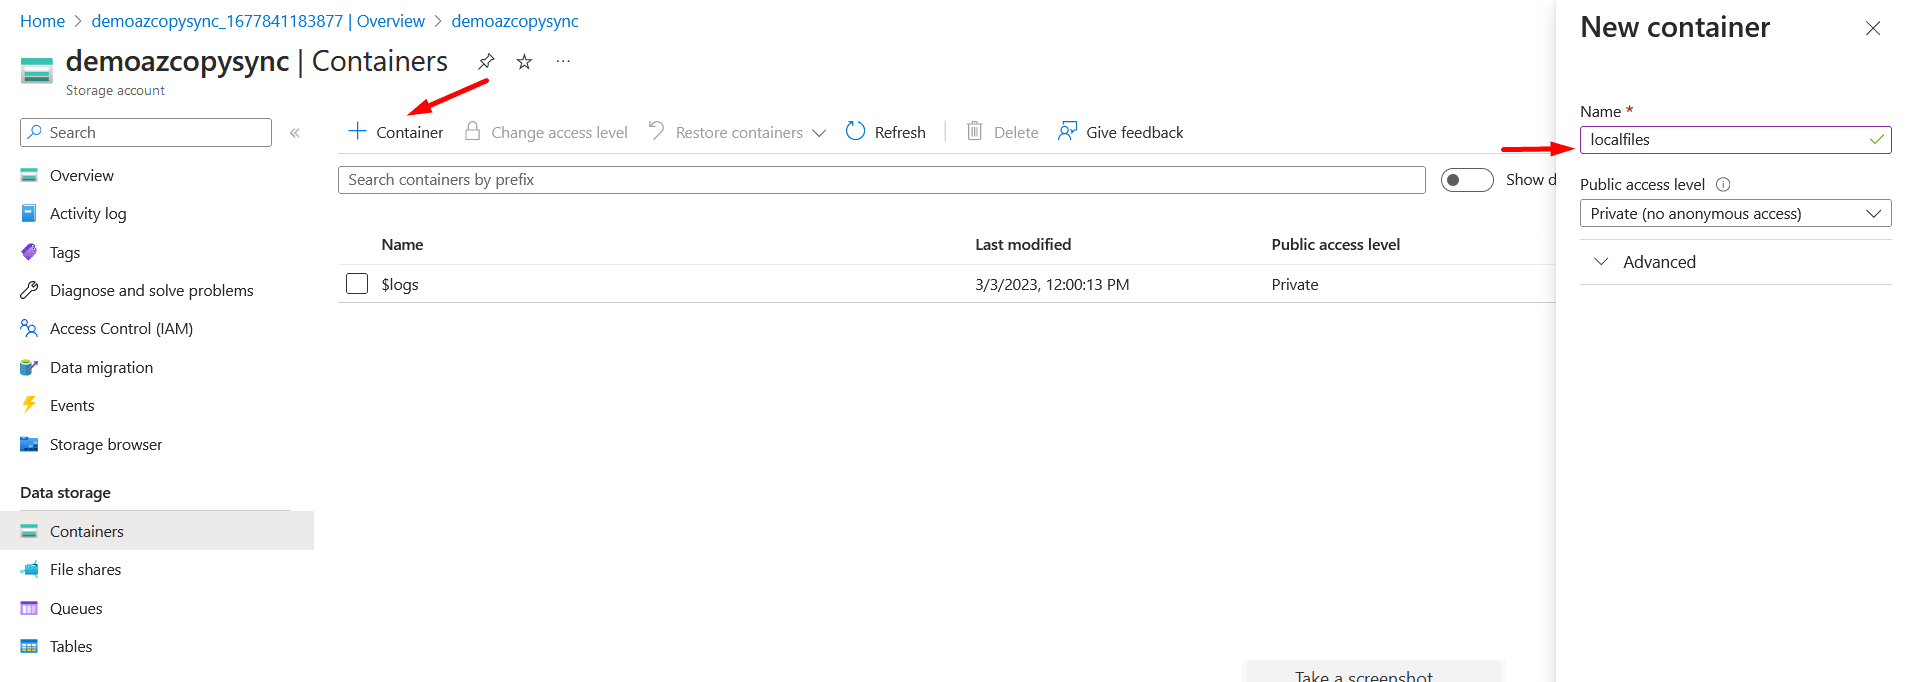Click the File shares icon
This screenshot has width=1915, height=682.
(29, 569)
